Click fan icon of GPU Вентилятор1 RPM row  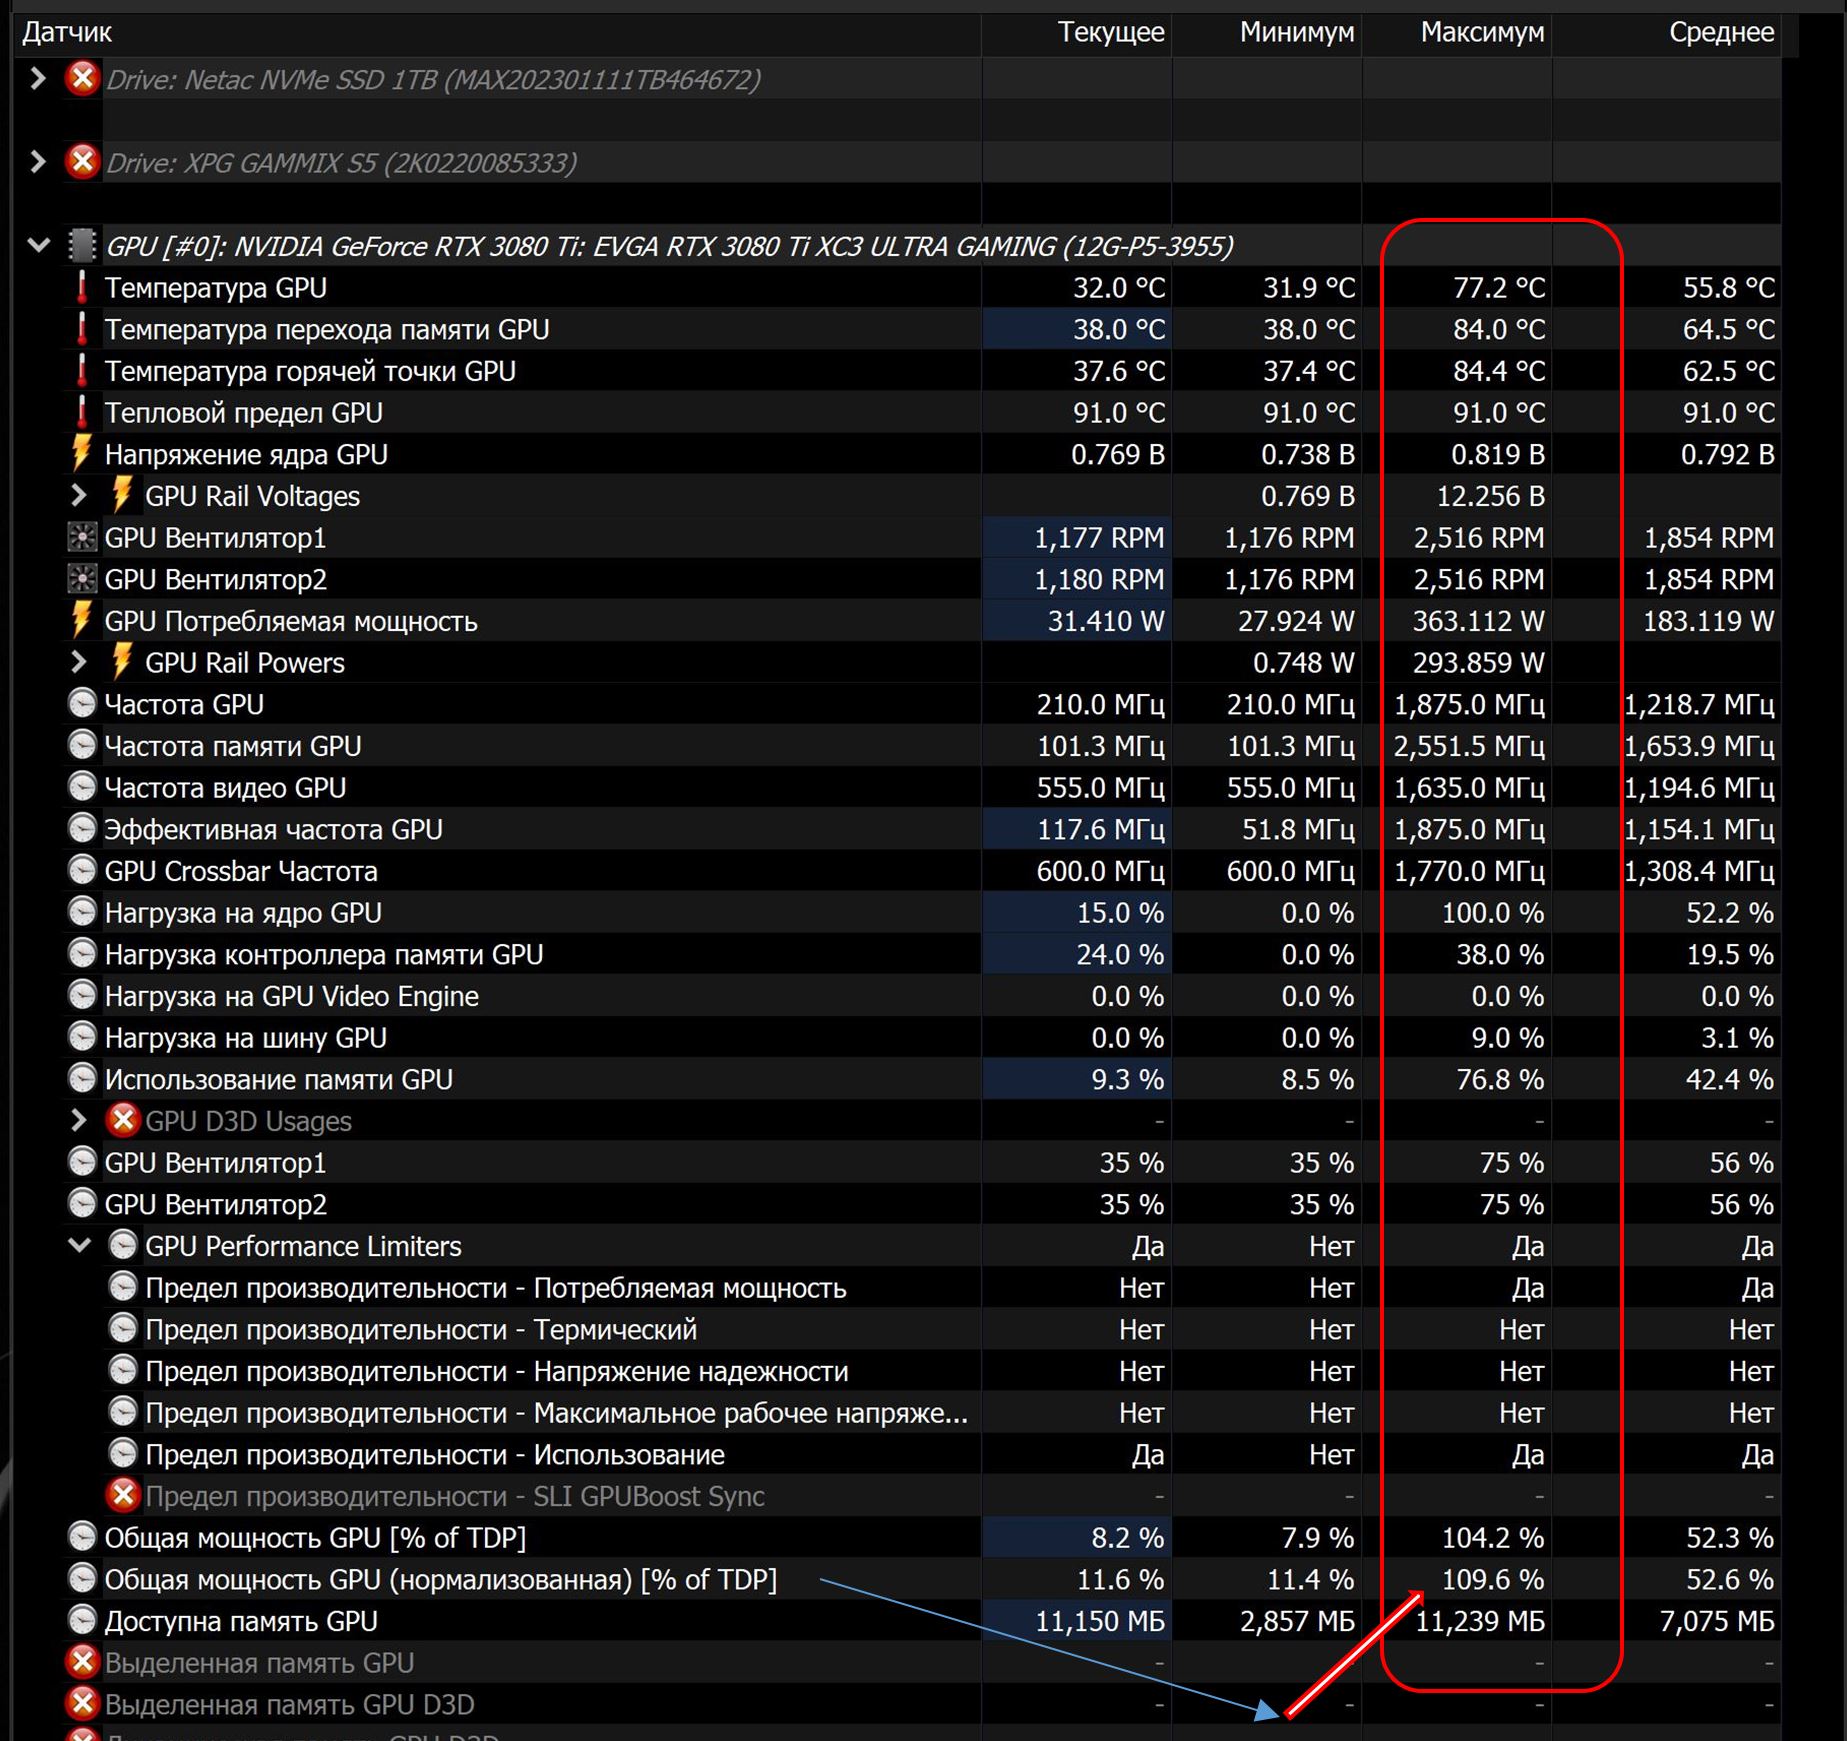(82, 537)
